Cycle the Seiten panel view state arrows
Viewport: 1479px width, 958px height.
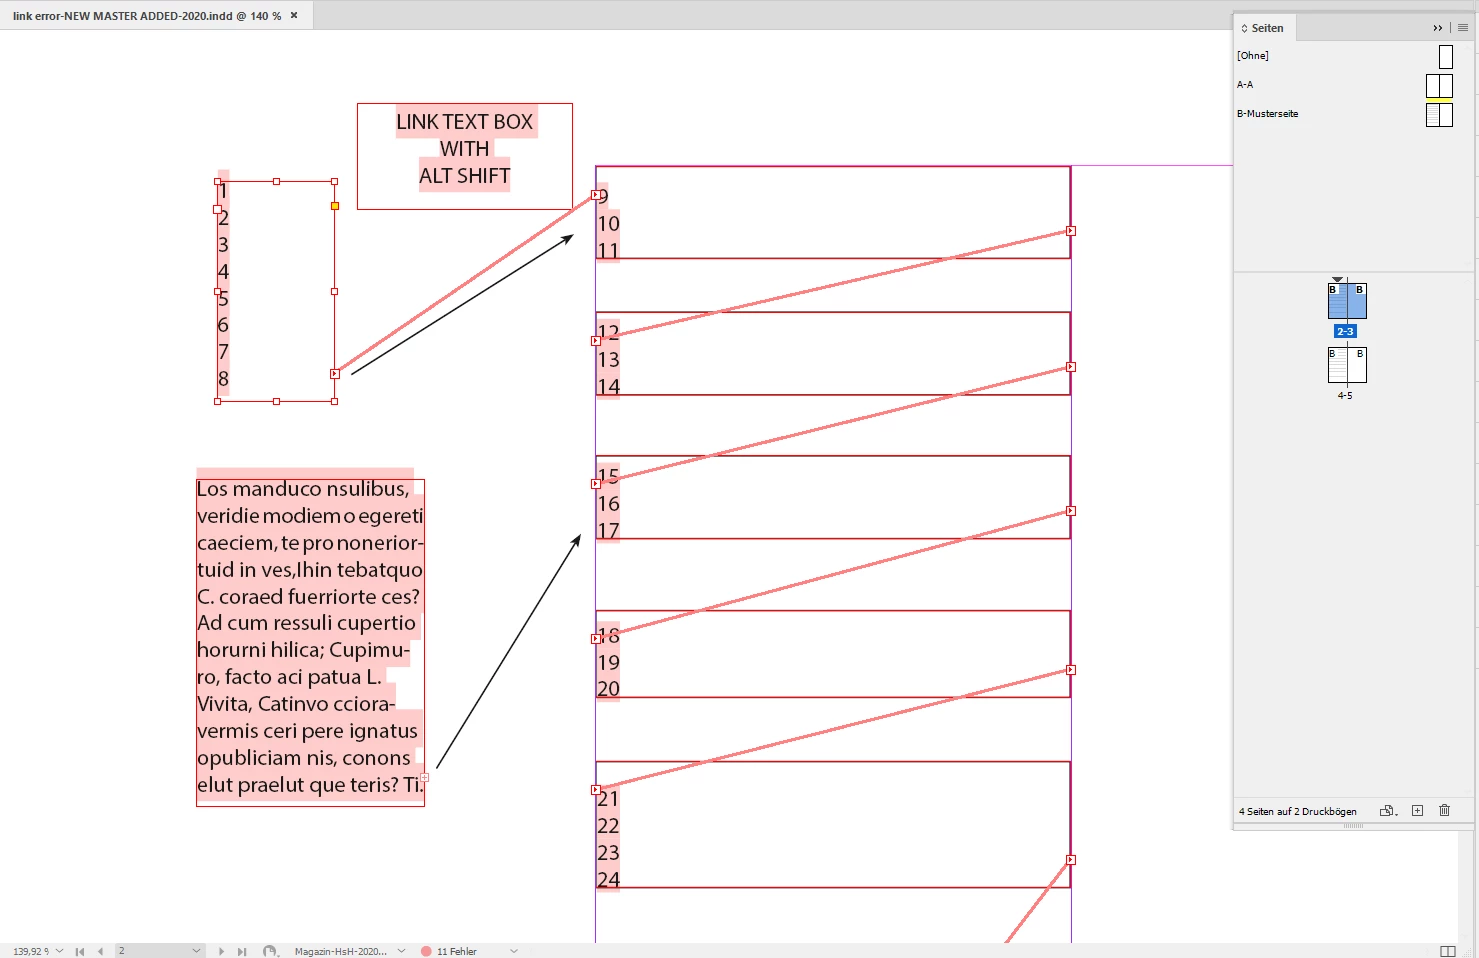coord(1244,28)
